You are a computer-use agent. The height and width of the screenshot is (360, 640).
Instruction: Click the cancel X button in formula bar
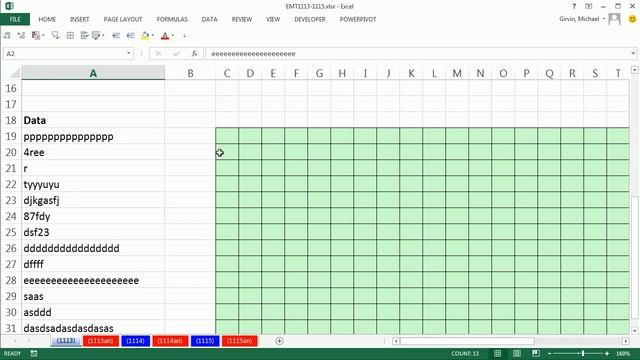point(158,53)
